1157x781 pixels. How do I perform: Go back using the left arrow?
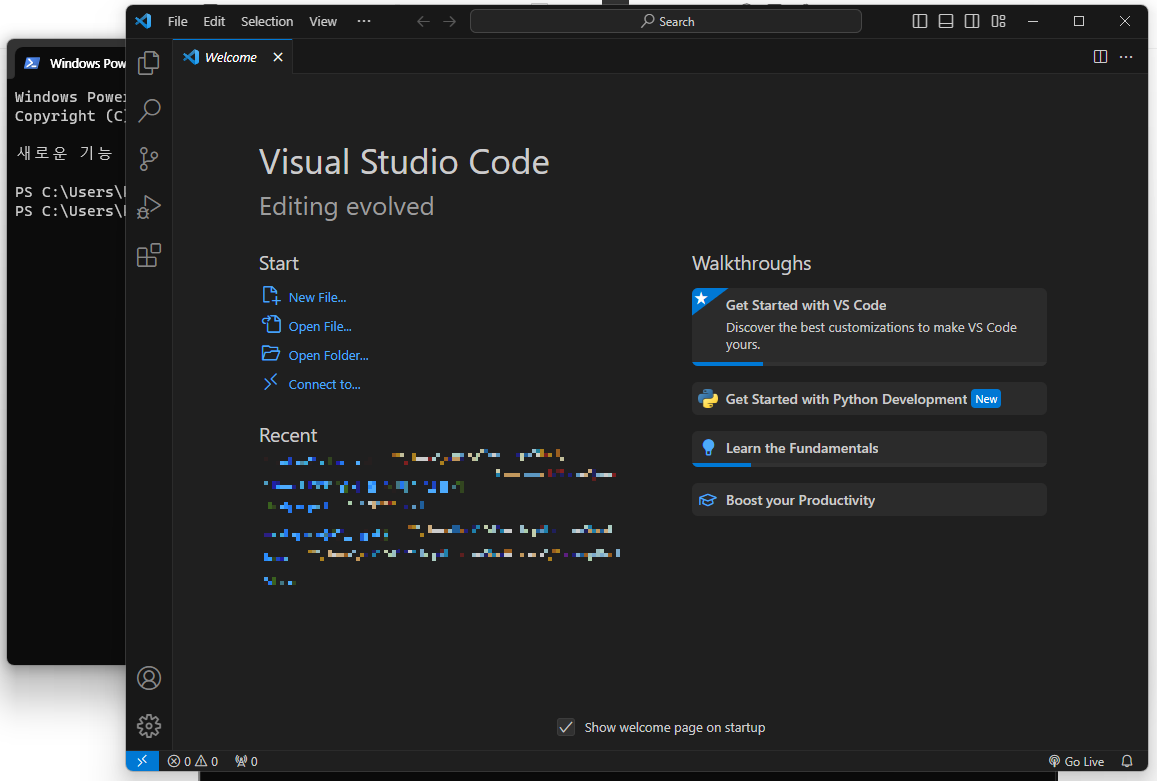pos(423,21)
